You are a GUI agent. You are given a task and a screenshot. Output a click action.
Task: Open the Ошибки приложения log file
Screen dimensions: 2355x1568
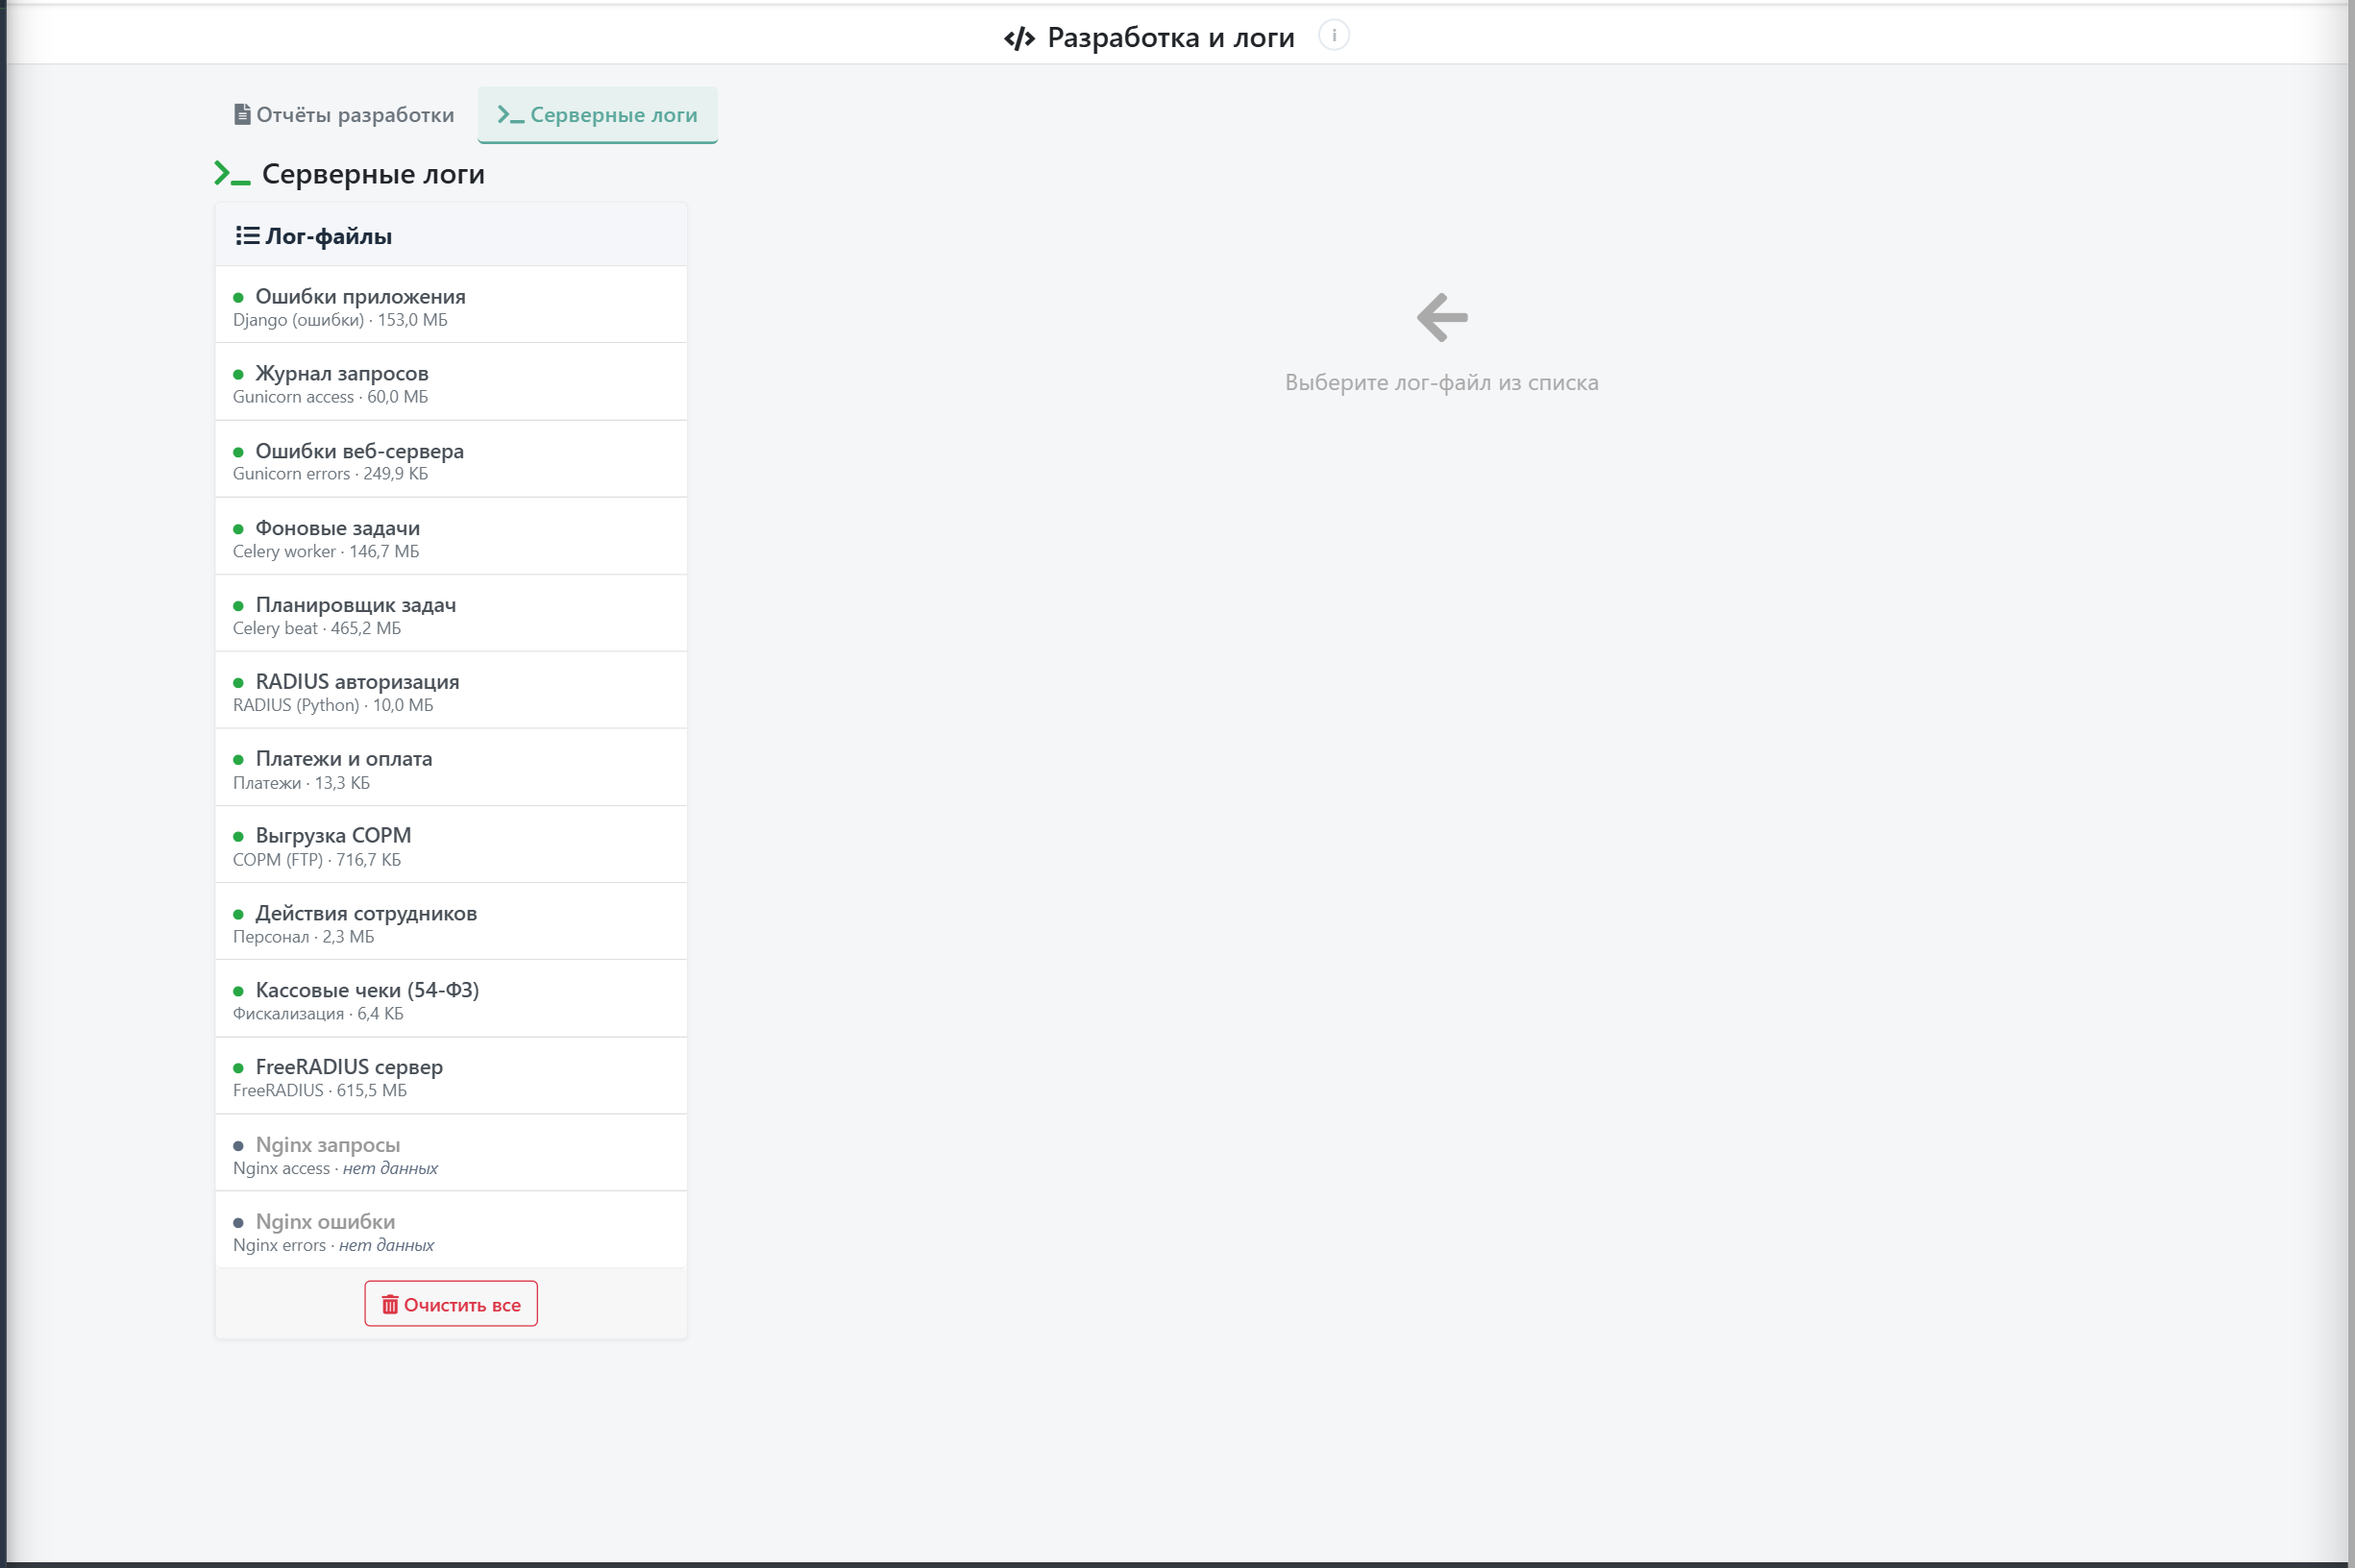(x=451, y=306)
